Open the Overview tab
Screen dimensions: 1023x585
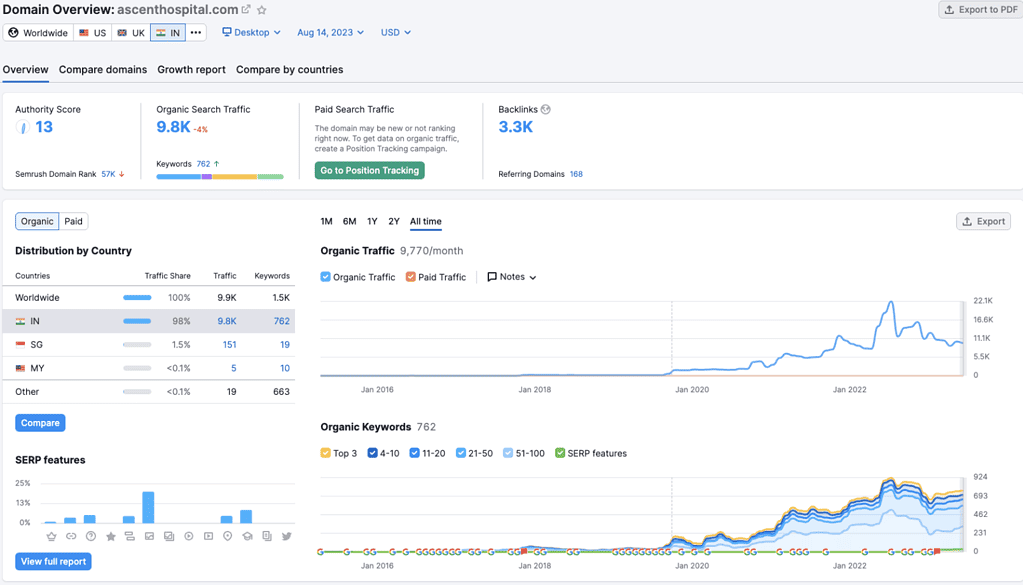[x=25, y=69]
